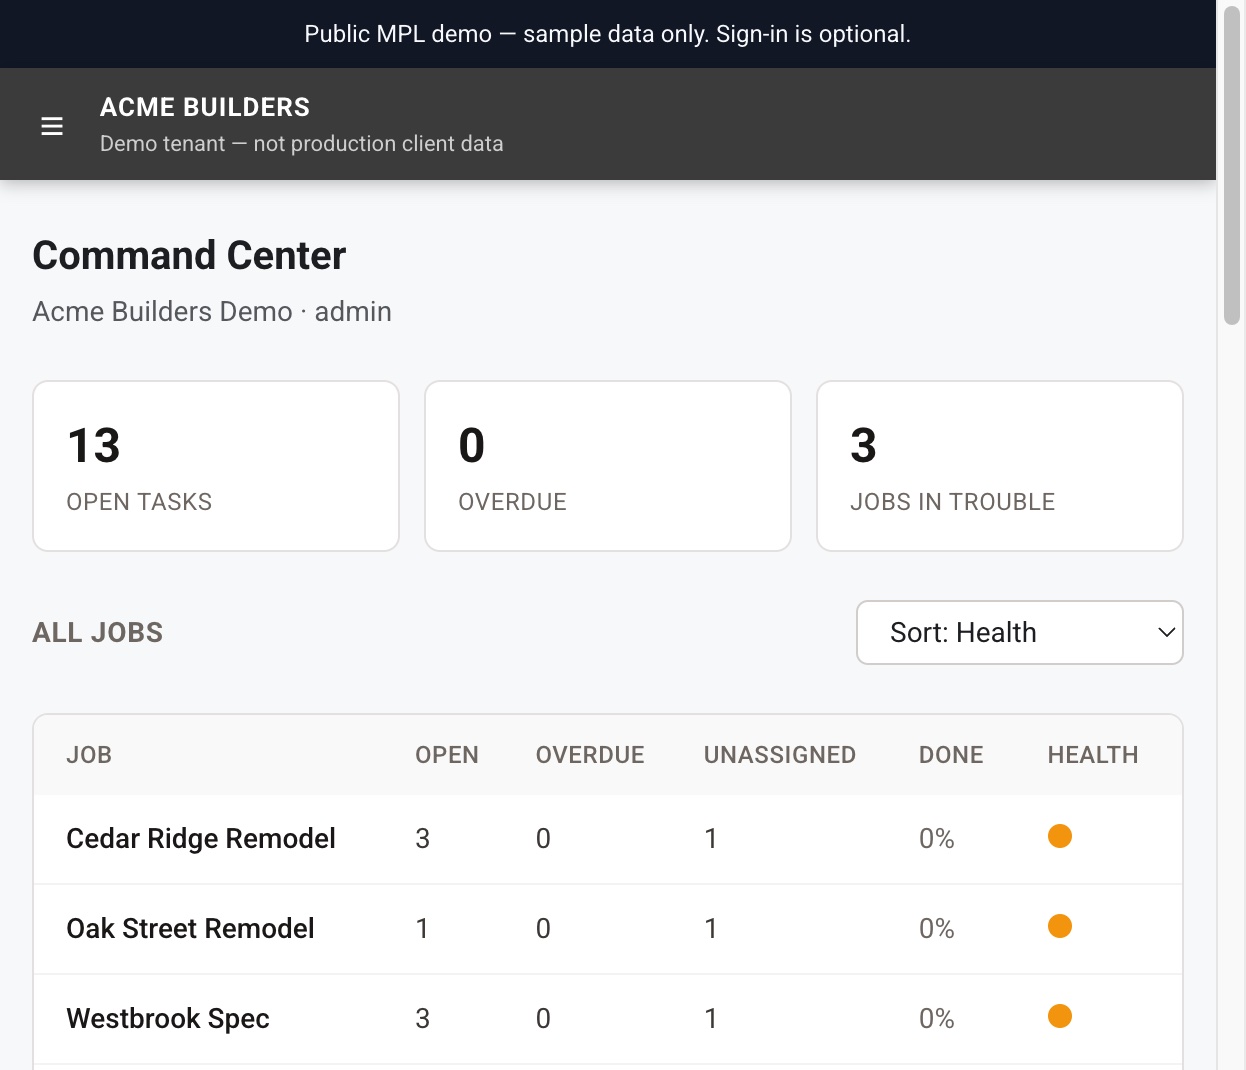
Task: Click the 'Acme Builders Demo · admin' subtitle
Action: pyautogui.click(x=212, y=312)
